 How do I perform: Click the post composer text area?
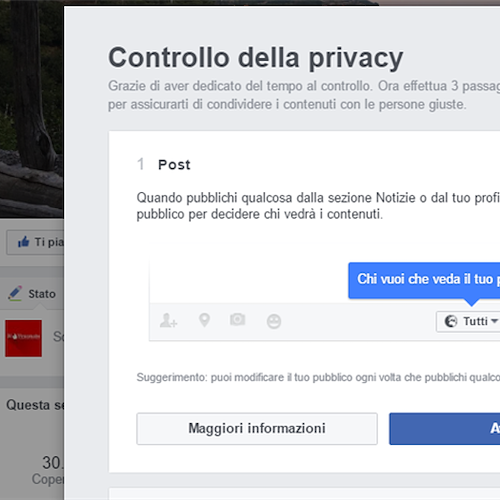tap(248, 282)
